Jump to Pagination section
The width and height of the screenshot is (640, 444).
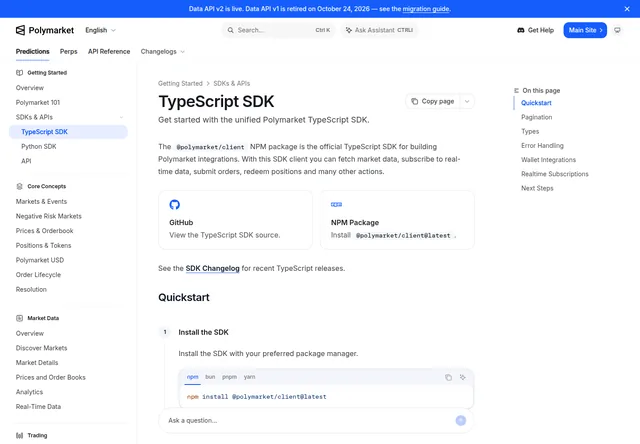536,117
